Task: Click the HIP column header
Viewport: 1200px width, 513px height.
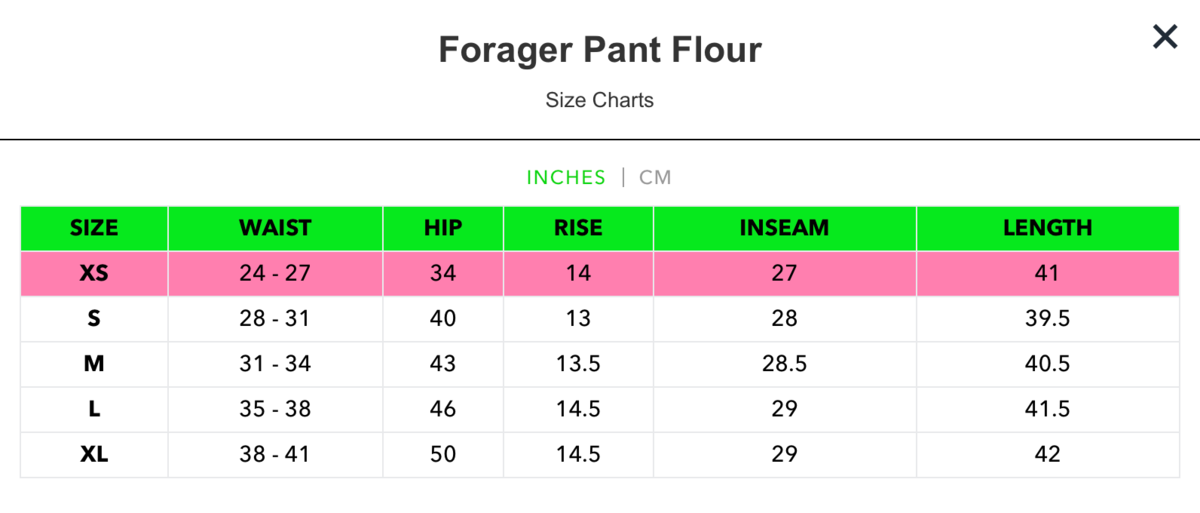Action: tap(443, 228)
